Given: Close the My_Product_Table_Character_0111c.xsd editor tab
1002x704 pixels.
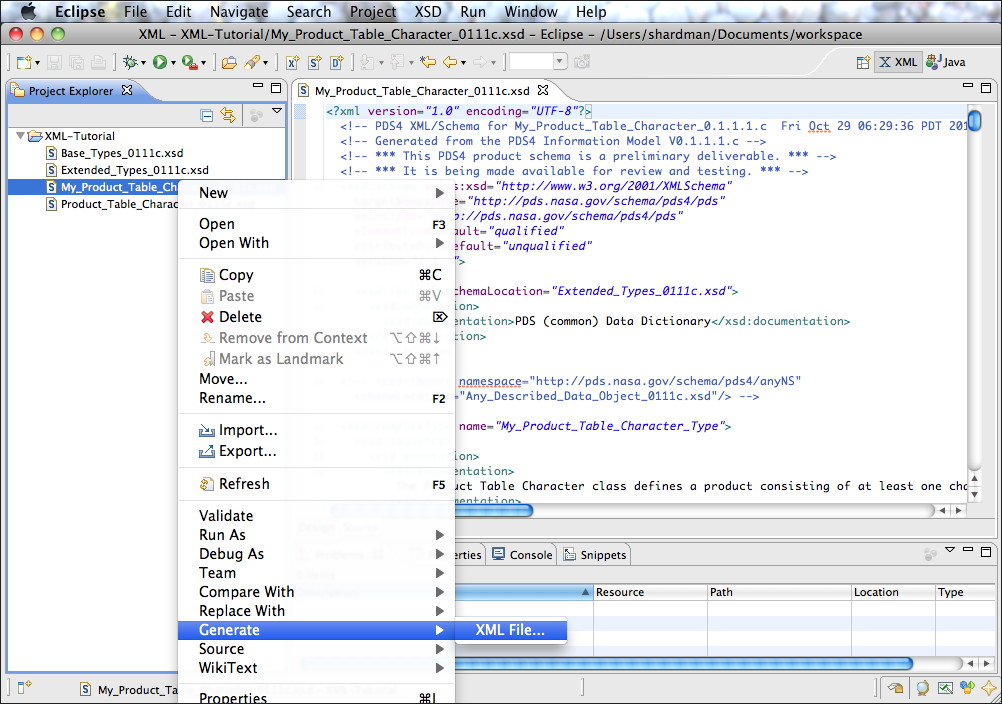Looking at the screenshot, I should click(x=543, y=90).
